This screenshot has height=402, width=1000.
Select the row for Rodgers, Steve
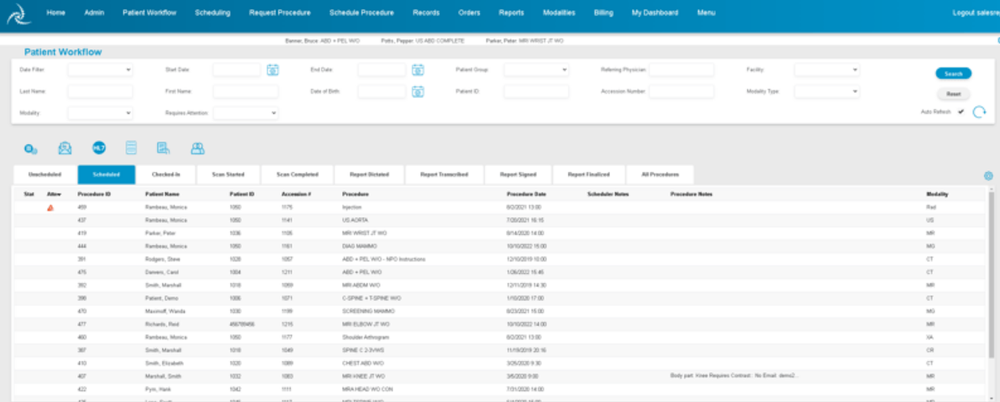pyautogui.click(x=501, y=259)
